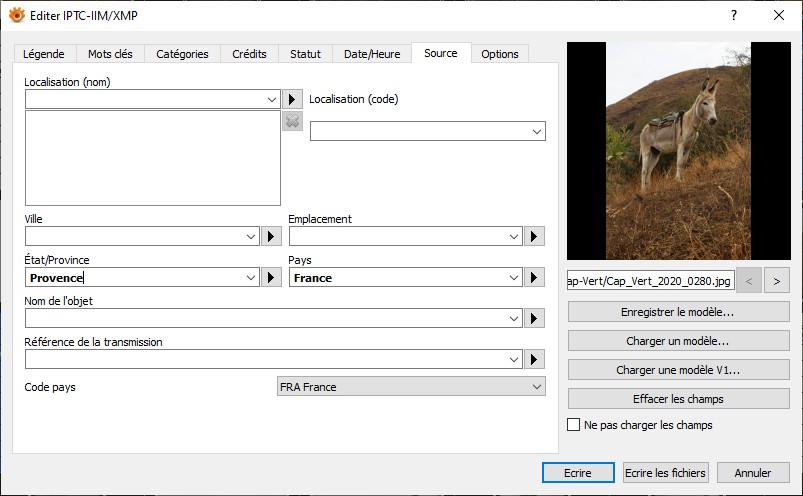803x496 pixels.
Task: Click arrow button next to Localisation (nom)
Action: [x=292, y=99]
